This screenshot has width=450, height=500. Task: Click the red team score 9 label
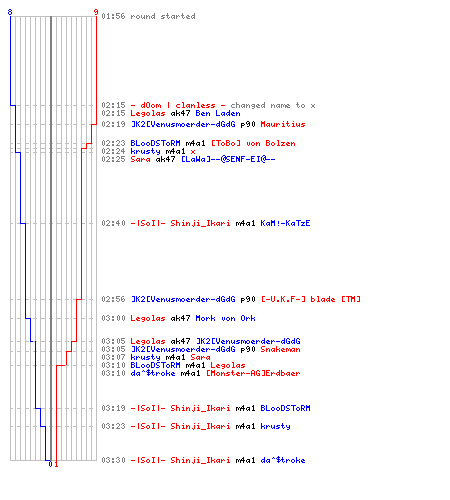96,12
